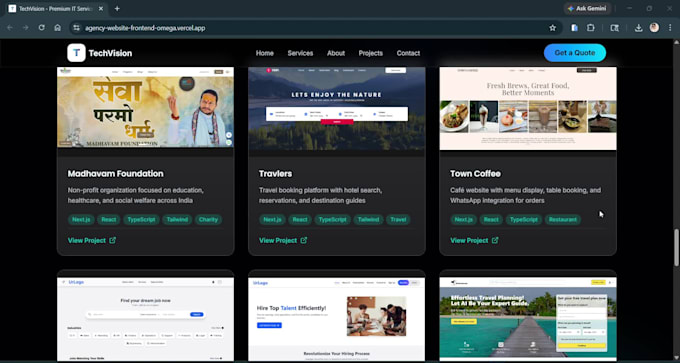The image size is (680, 363).
Task: Open browser home page icon
Action: [57, 28]
